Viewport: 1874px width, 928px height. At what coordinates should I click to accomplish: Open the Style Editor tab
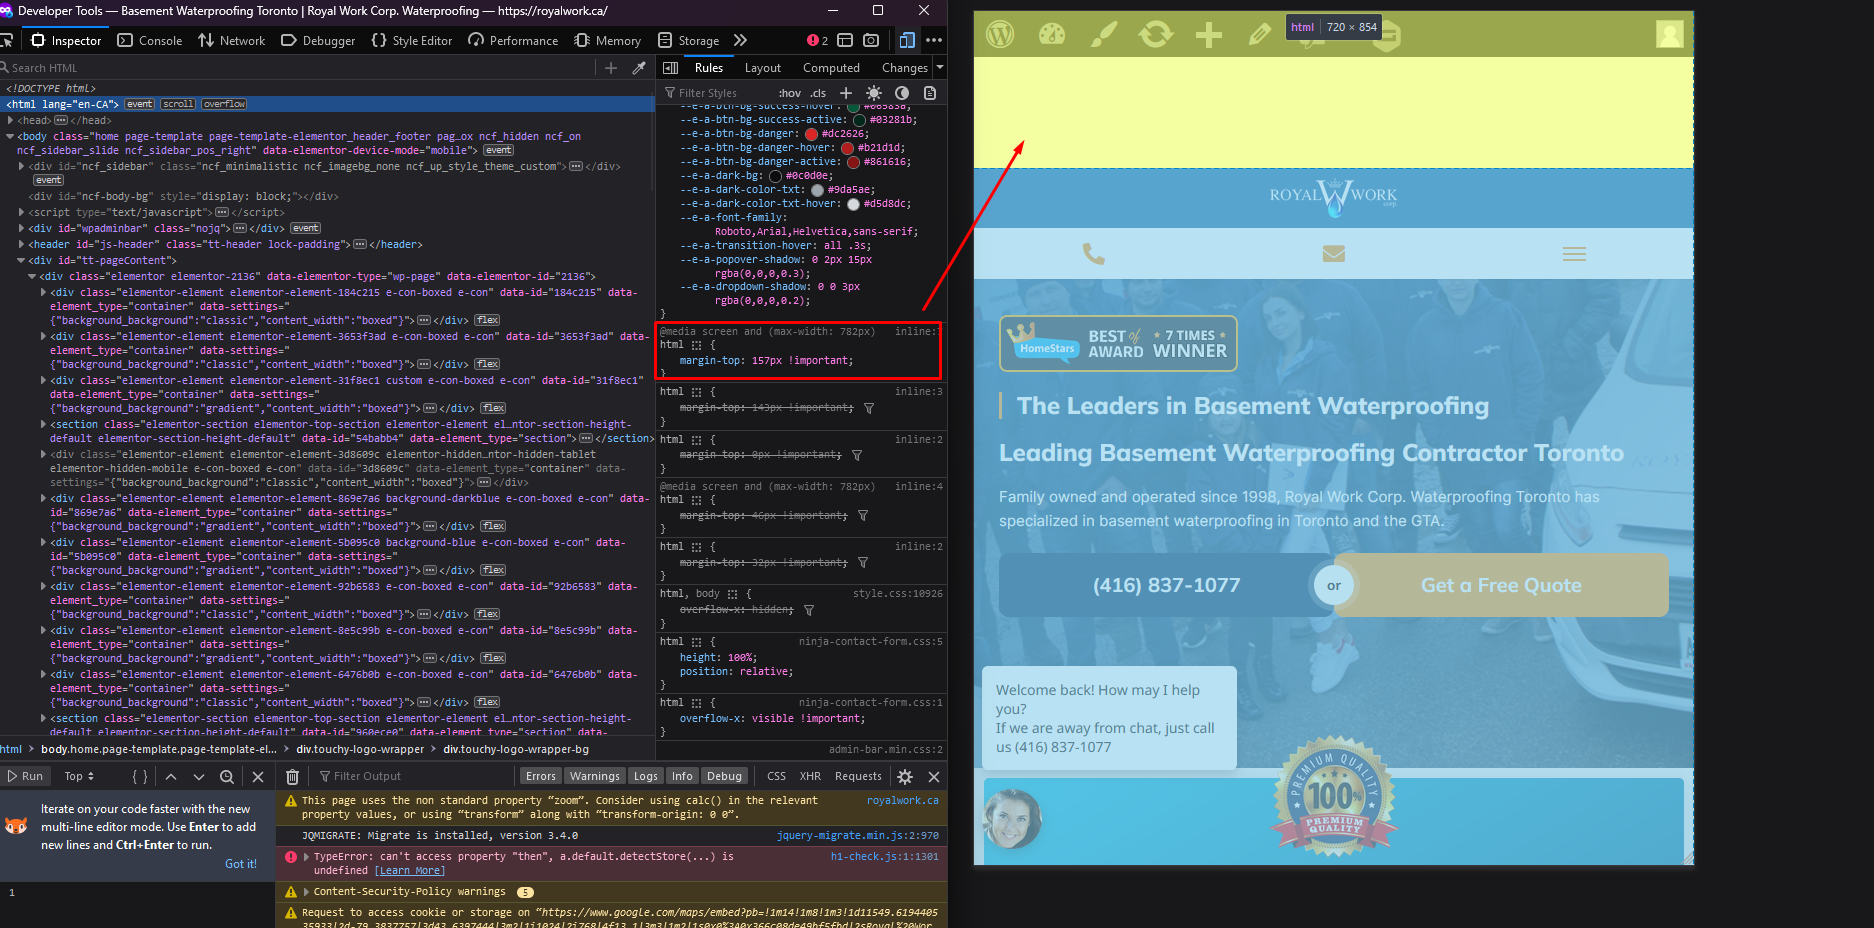pyautogui.click(x=412, y=40)
